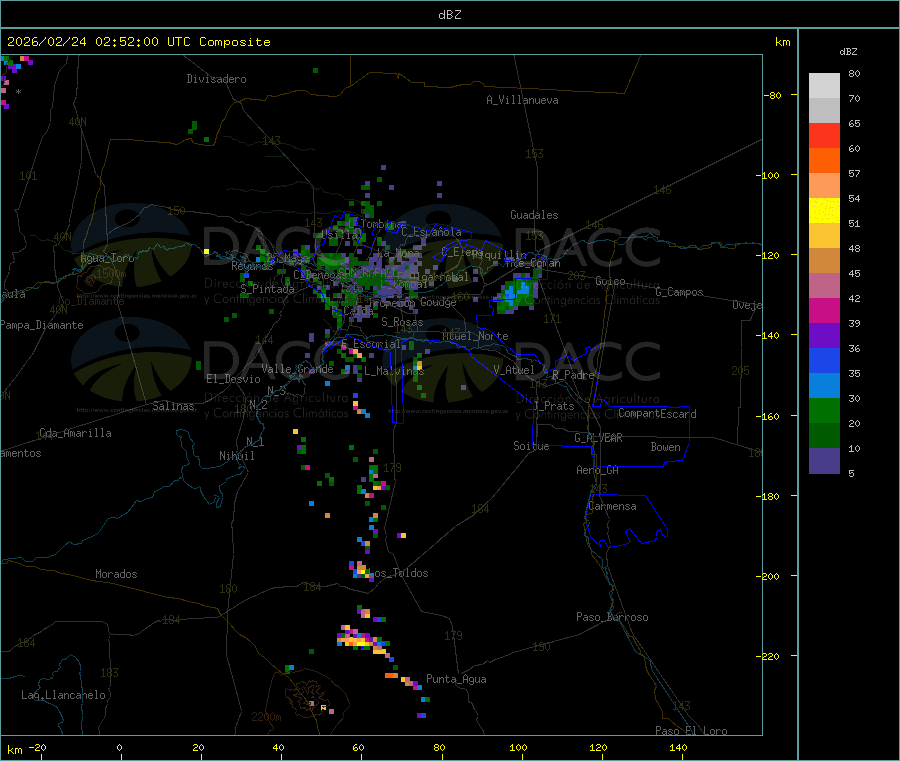Click the Goudge location label
This screenshot has height=761, width=900.
pos(438,302)
